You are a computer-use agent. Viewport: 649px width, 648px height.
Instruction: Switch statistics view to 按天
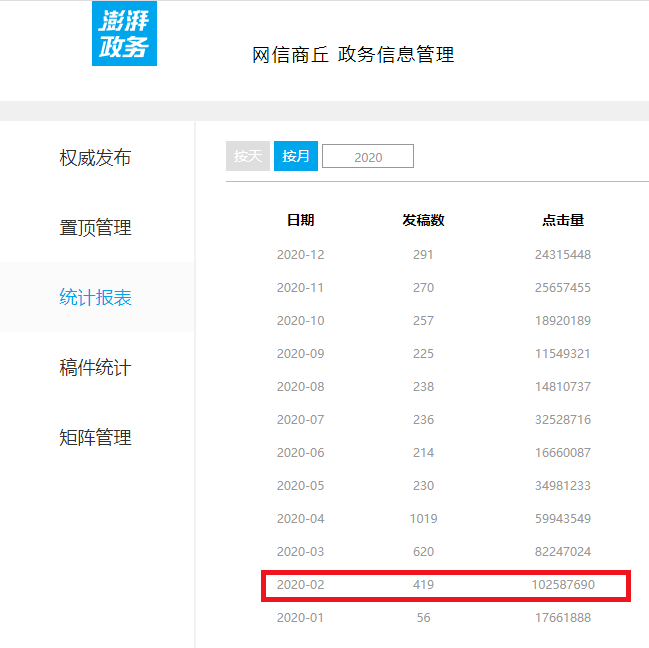(247, 157)
